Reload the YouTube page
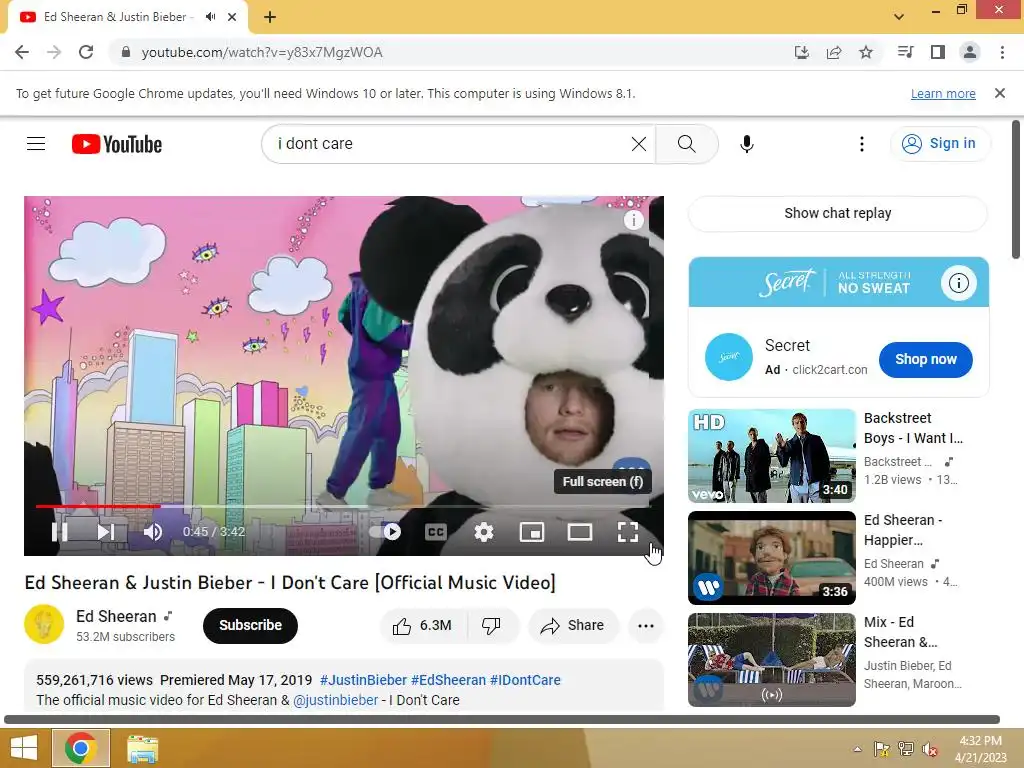Viewport: 1024px width, 768px height. coord(86,52)
